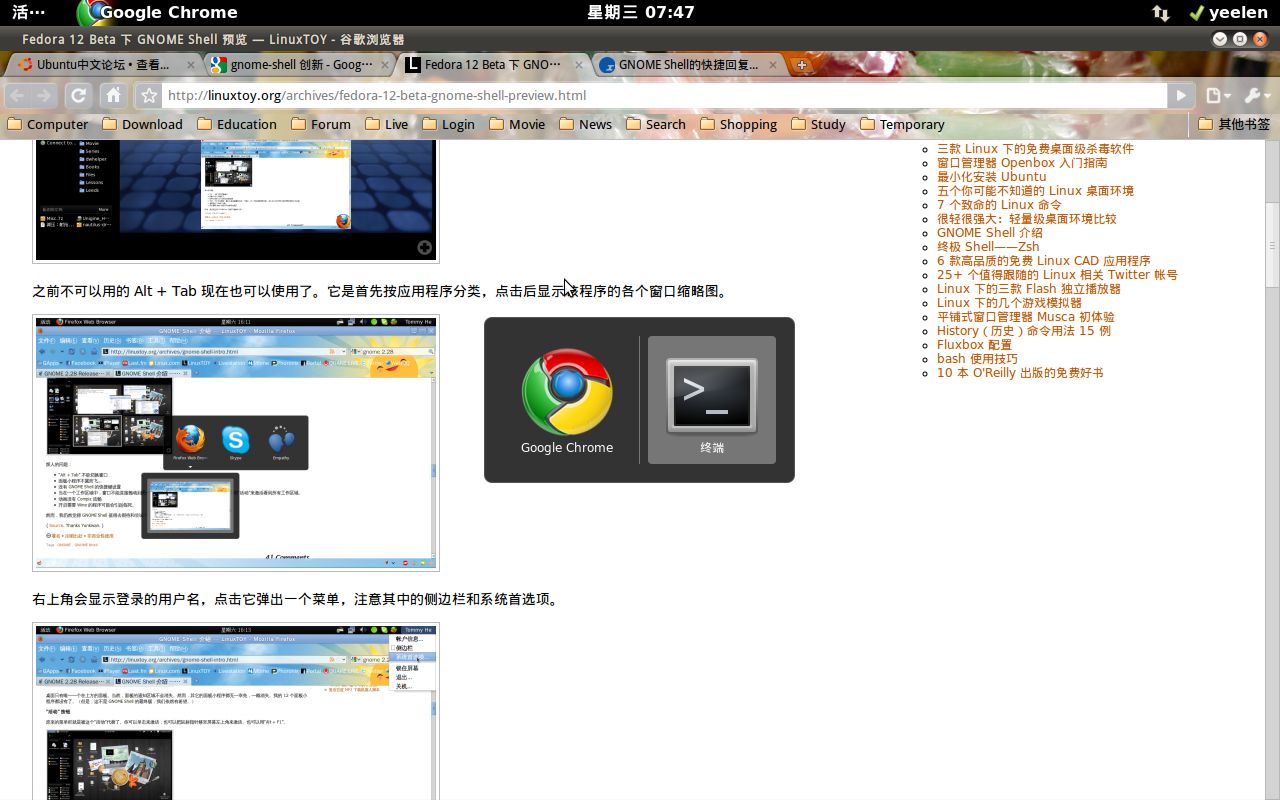The height and width of the screenshot is (800, 1280).
Task: Bookmark this page with the star icon
Action: (x=149, y=95)
